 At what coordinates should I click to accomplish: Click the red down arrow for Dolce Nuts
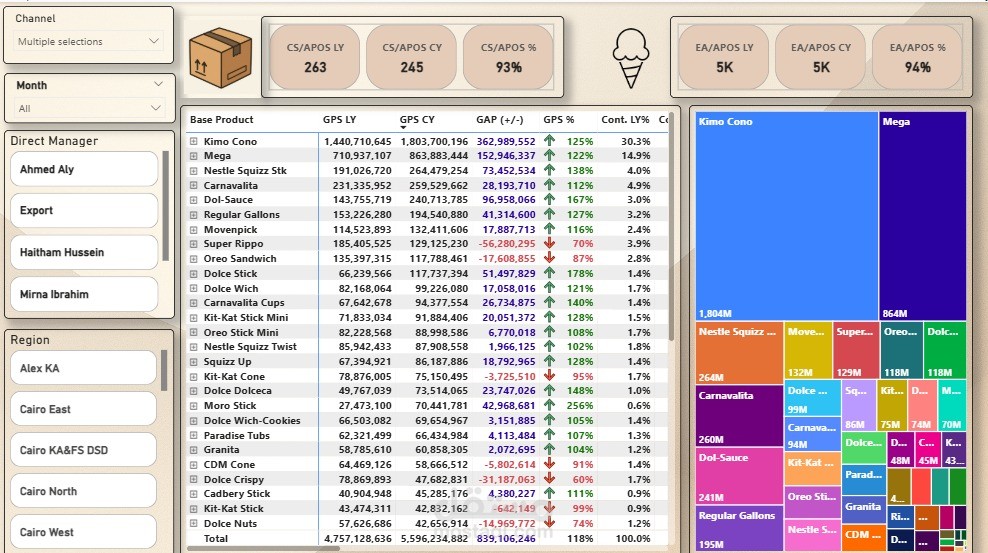(549, 523)
